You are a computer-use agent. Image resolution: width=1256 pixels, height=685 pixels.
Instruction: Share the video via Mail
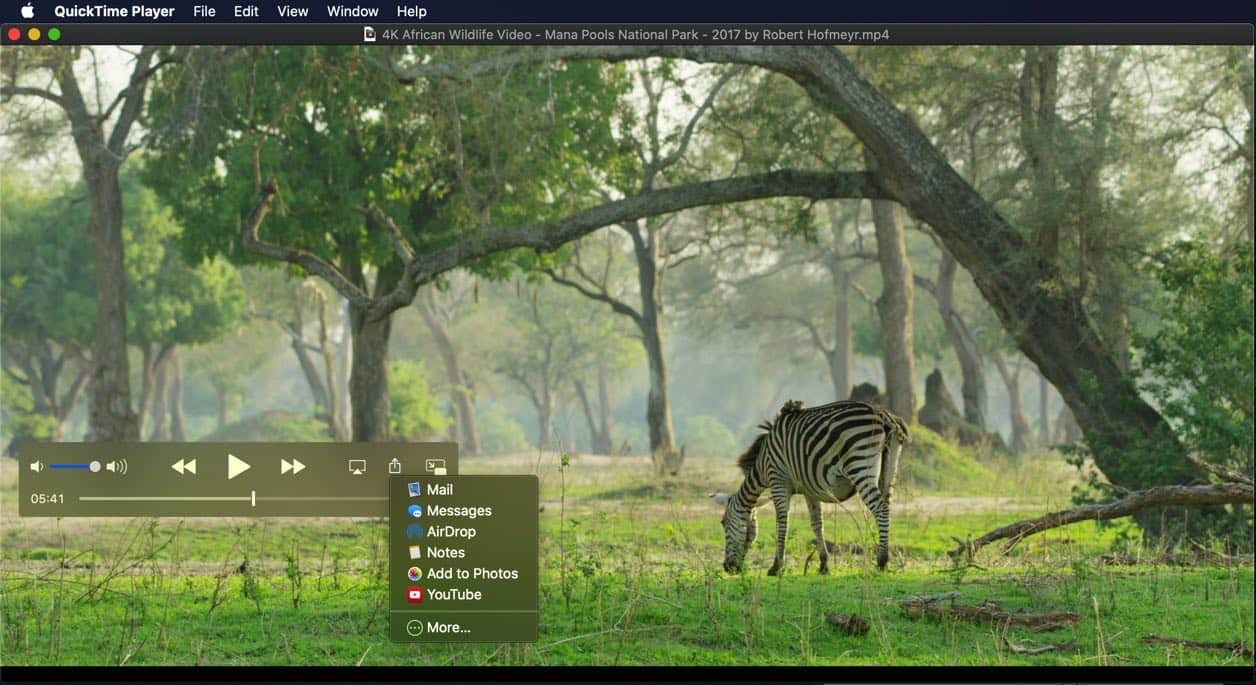(x=439, y=490)
